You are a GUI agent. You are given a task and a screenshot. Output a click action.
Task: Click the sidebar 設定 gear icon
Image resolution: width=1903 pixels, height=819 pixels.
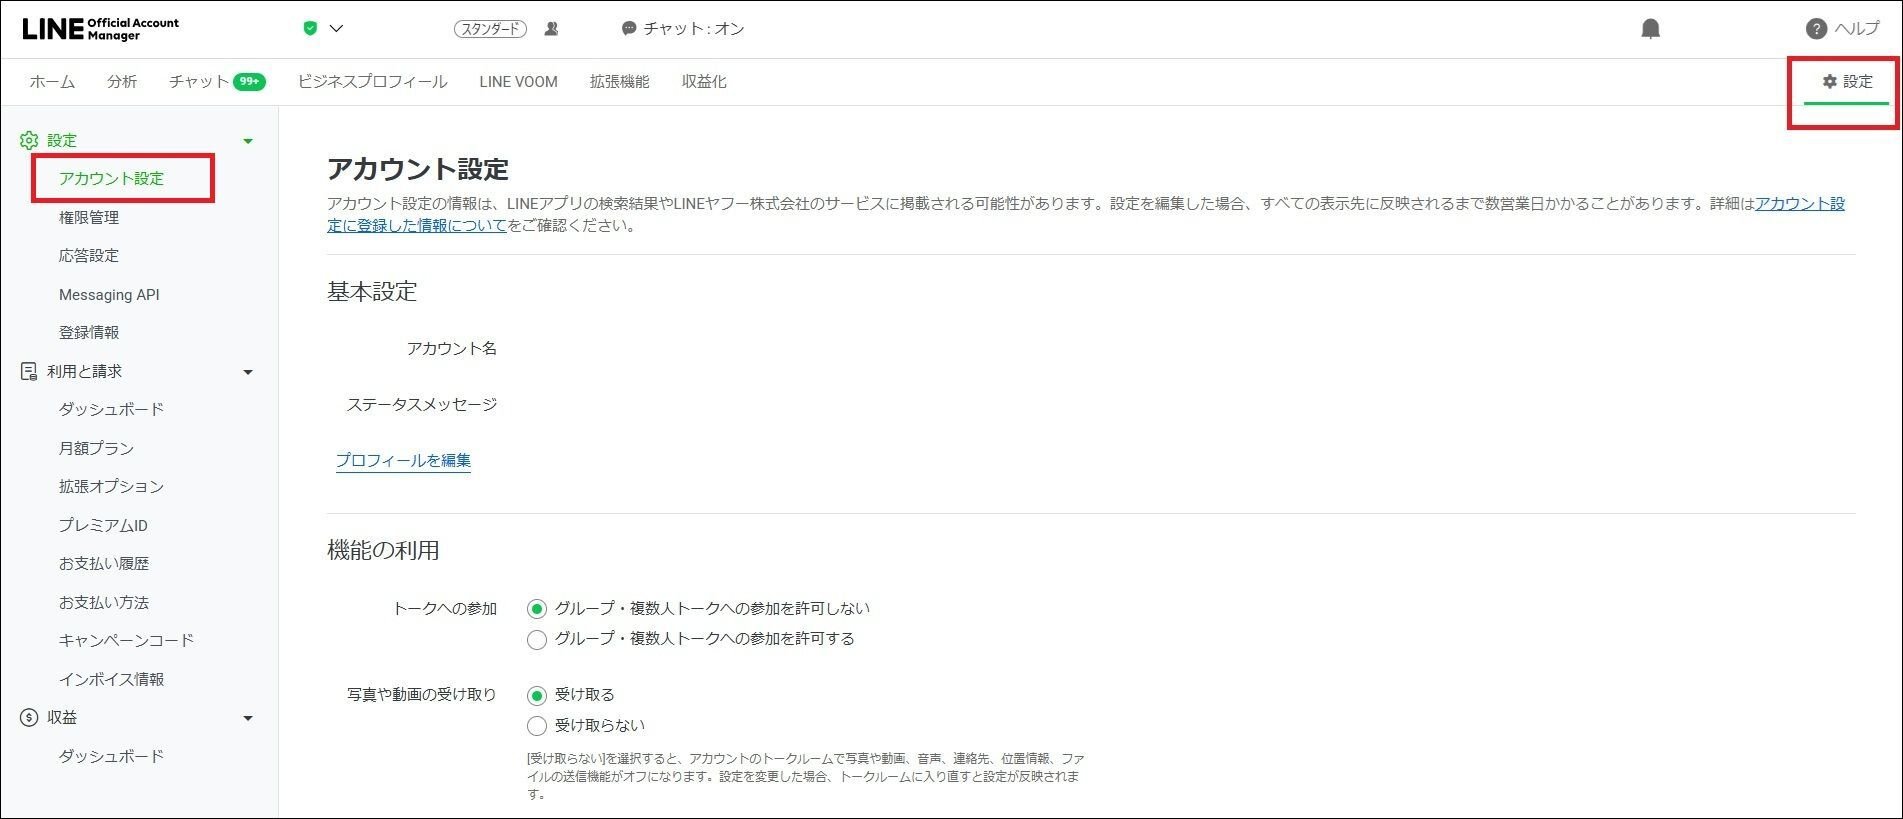pyautogui.click(x=29, y=141)
